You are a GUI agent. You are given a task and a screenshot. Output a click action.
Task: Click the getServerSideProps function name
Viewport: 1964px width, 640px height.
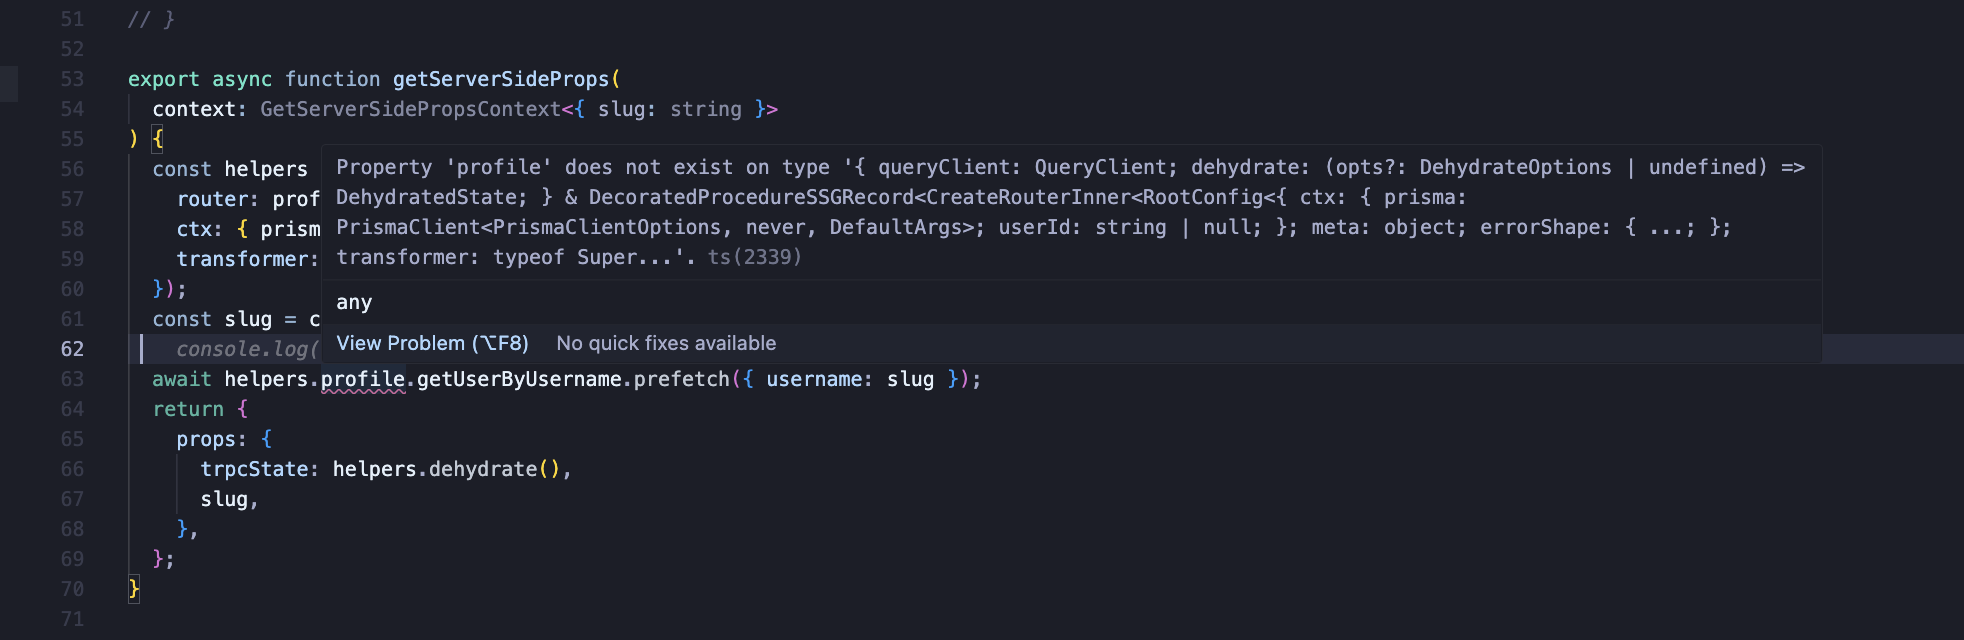pyautogui.click(x=501, y=79)
